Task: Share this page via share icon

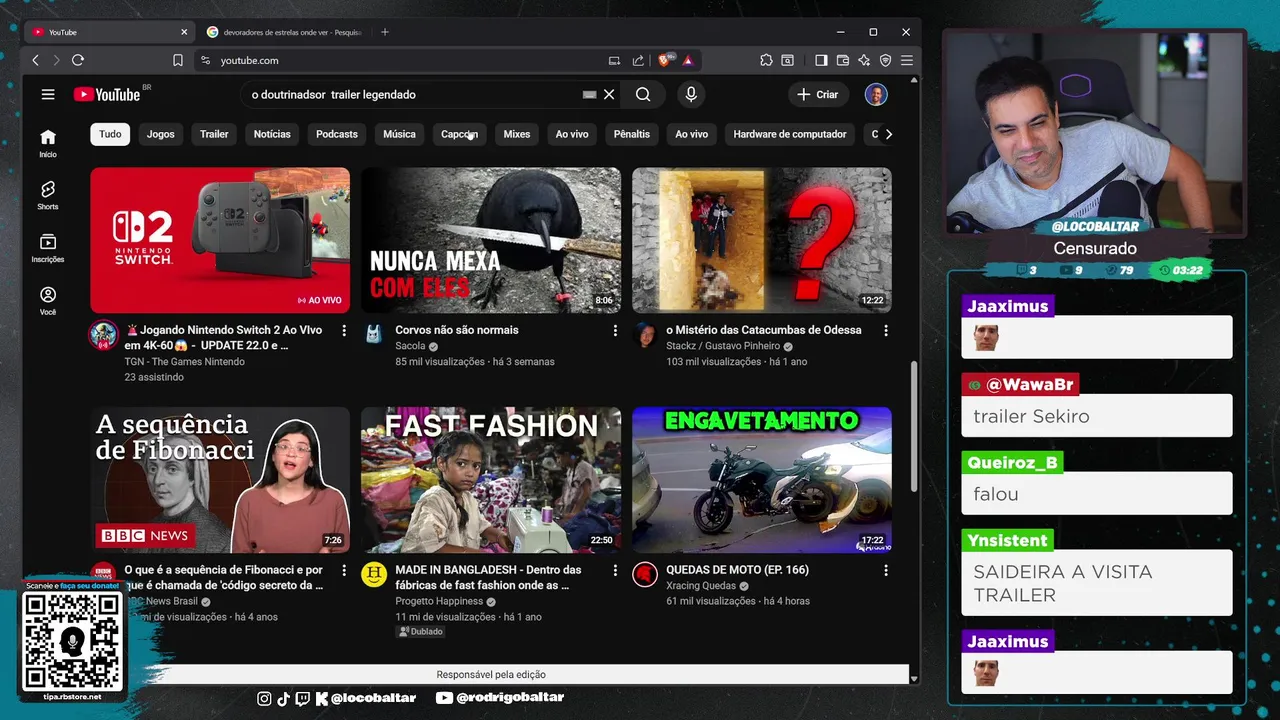Action: (x=639, y=60)
